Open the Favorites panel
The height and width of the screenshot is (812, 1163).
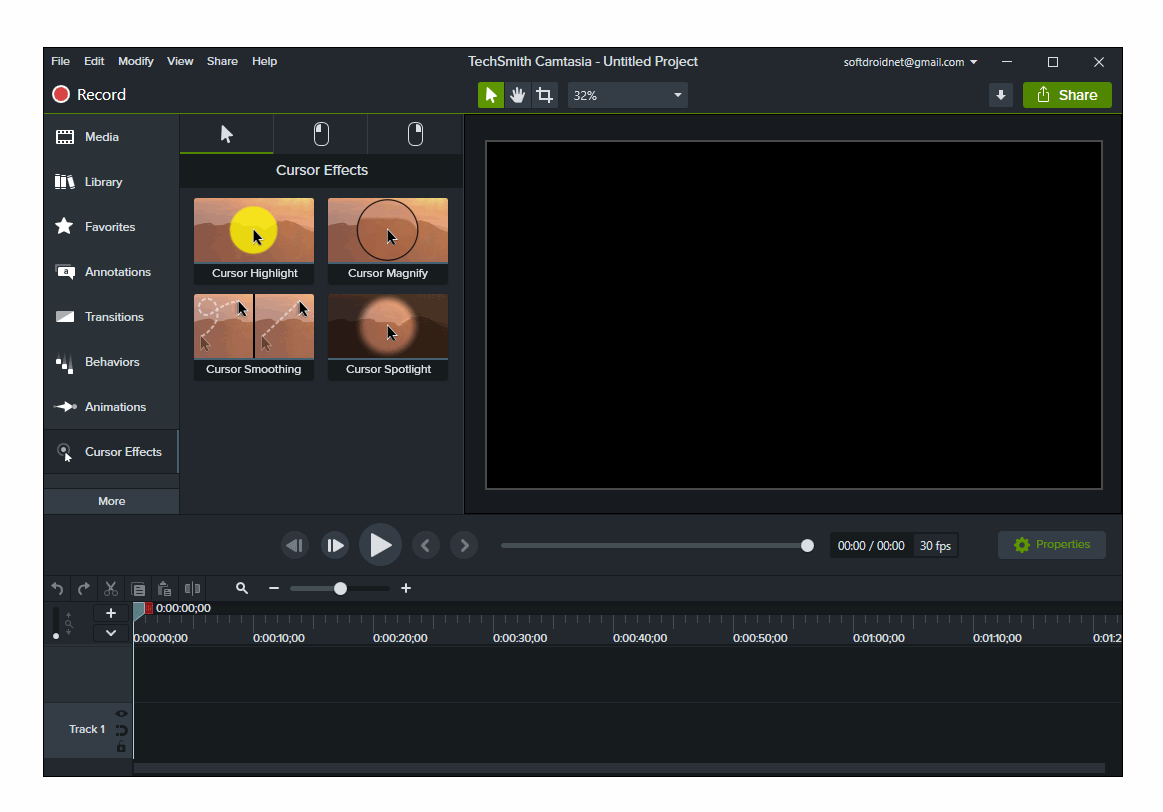[x=111, y=227]
